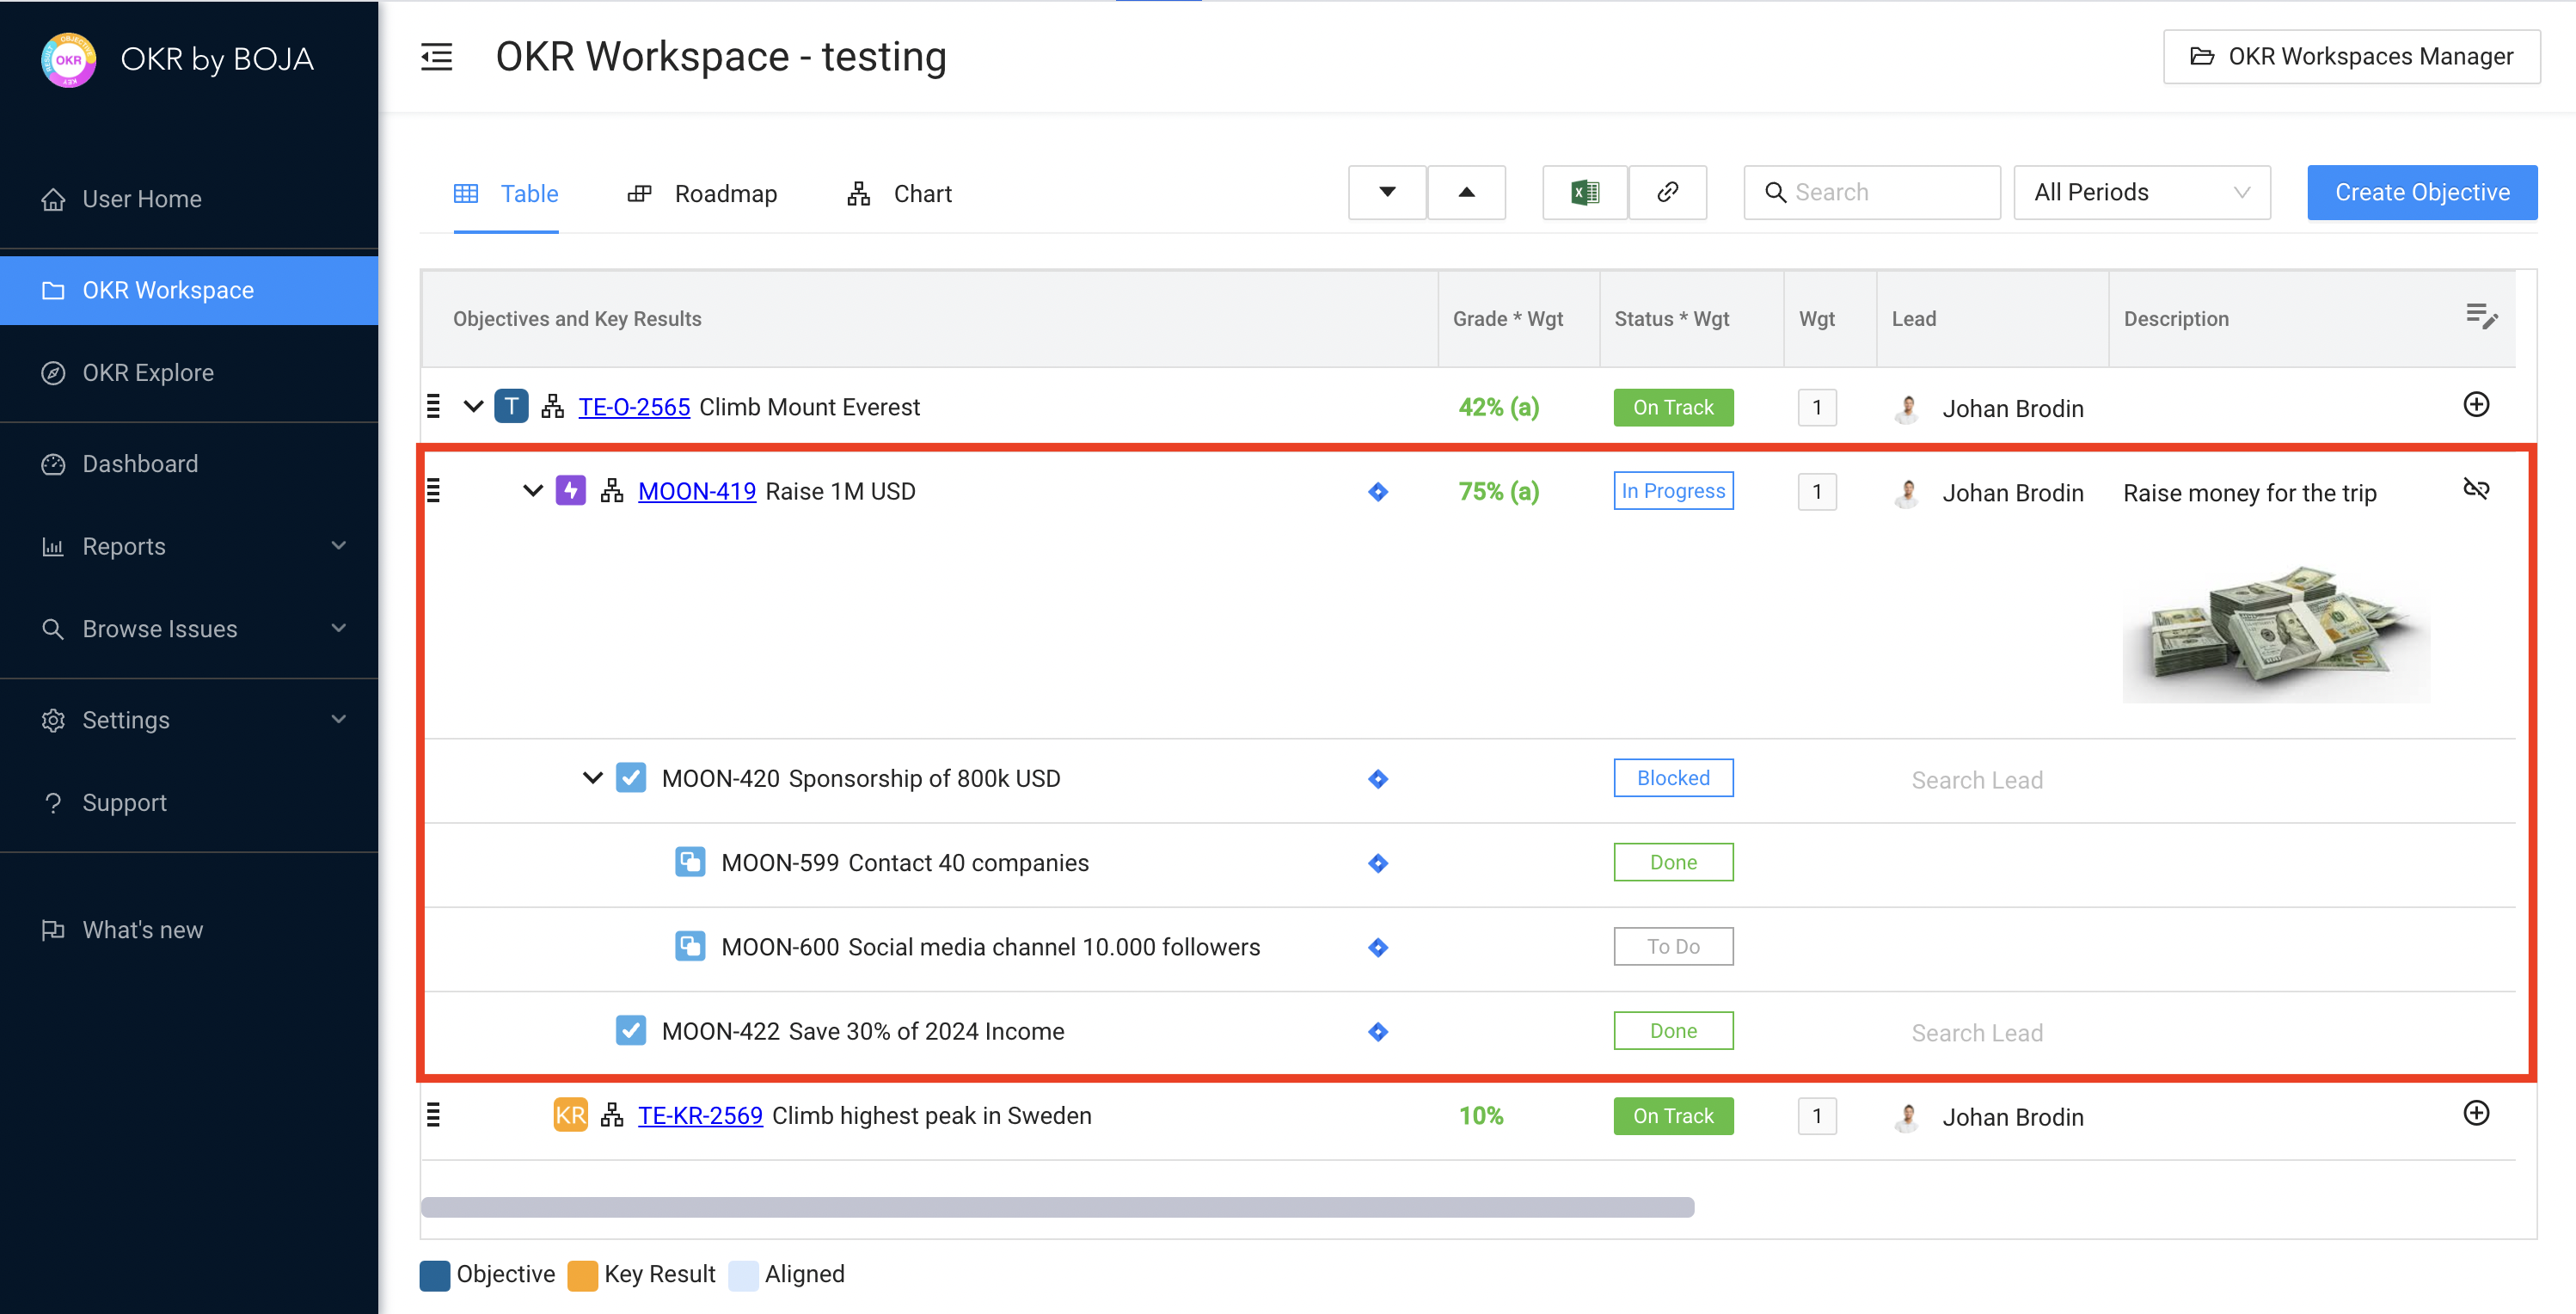2576x1314 pixels.
Task: Click the Create Objective button
Action: point(2421,192)
